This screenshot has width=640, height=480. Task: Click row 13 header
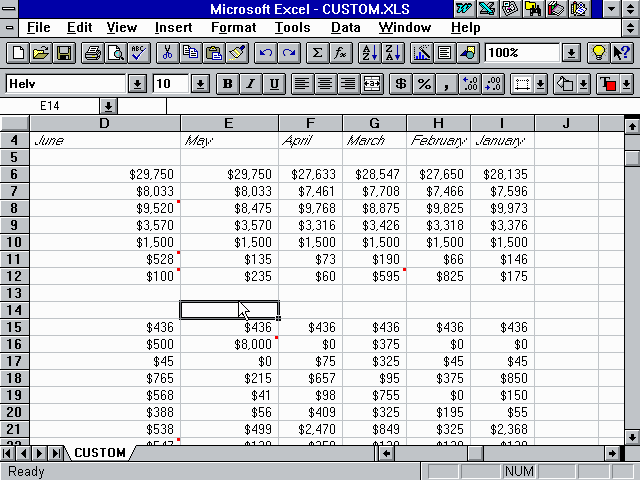(15, 293)
